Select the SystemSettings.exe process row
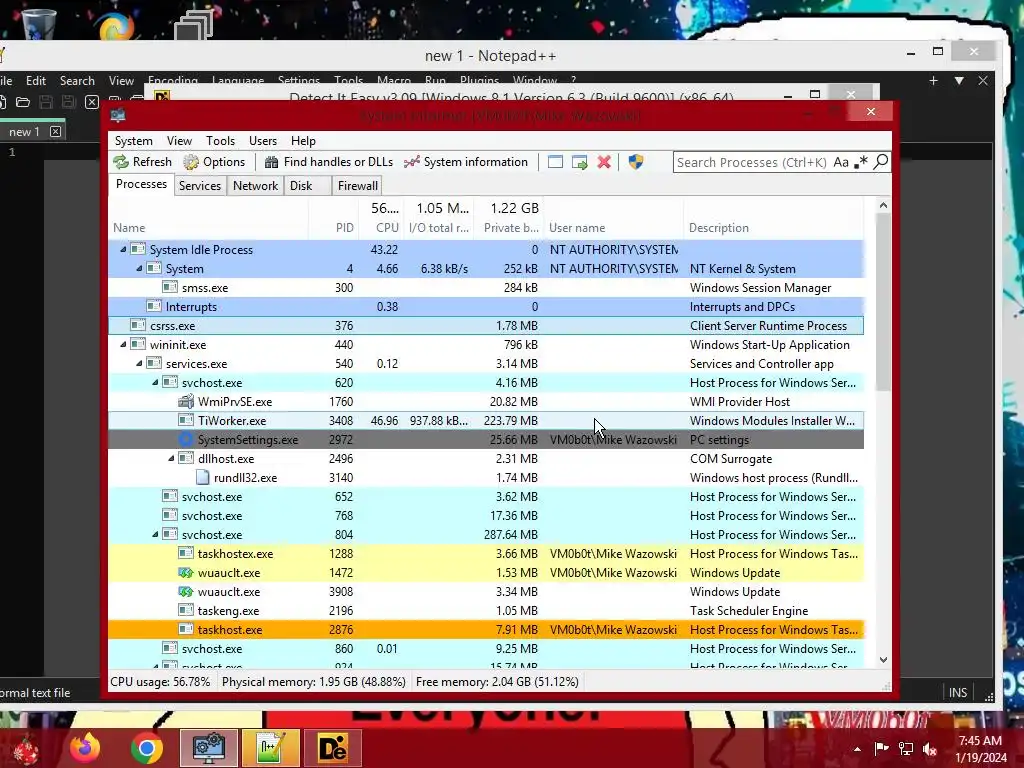This screenshot has height=768, width=1024. 486,440
